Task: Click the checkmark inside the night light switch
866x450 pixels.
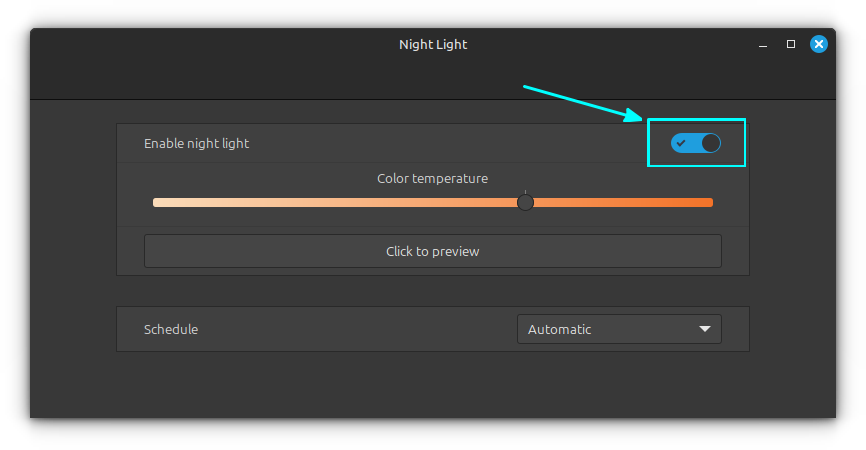Action: click(x=681, y=143)
